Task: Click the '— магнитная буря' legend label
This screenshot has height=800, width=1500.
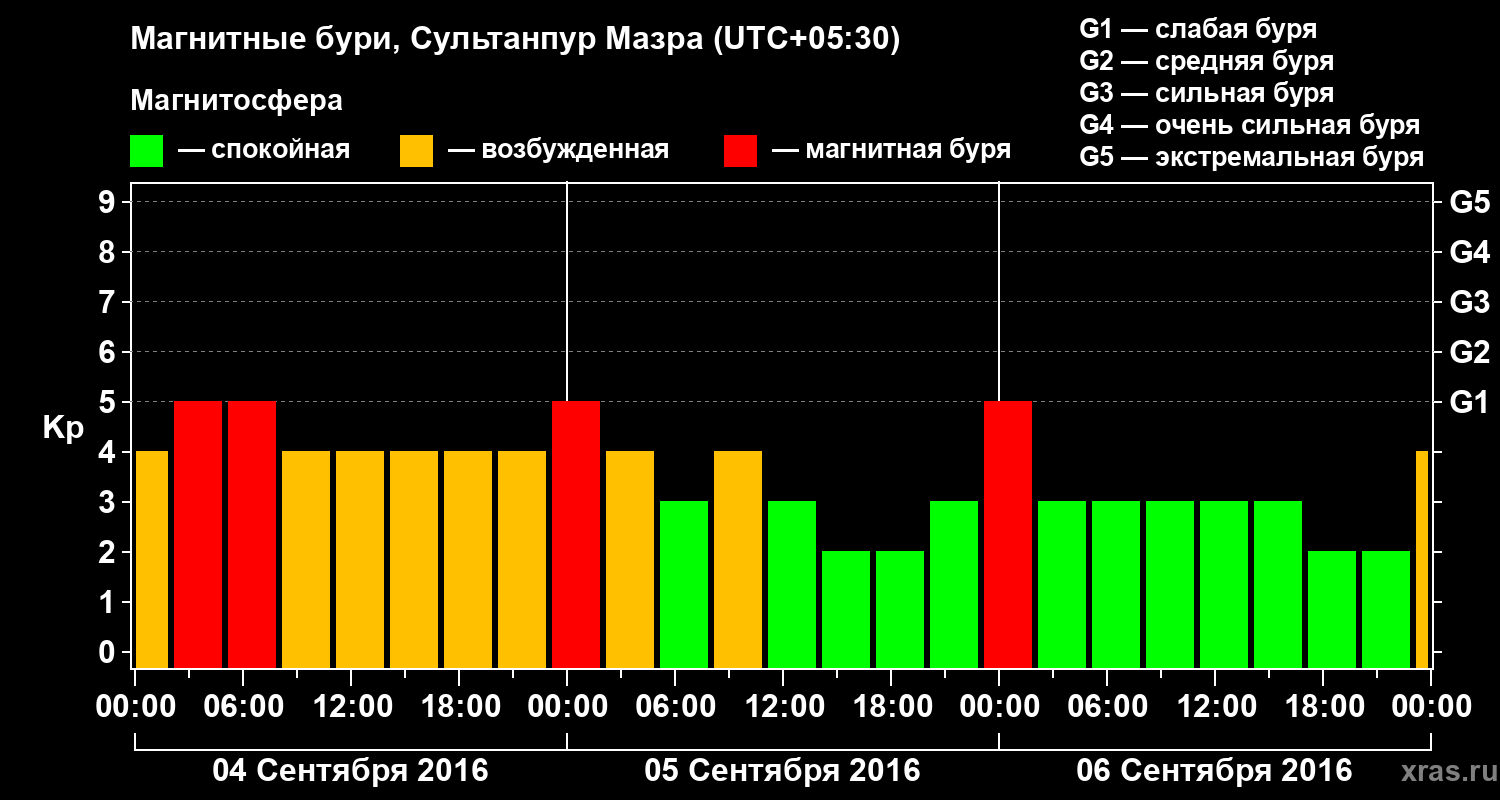Action: 891,151
